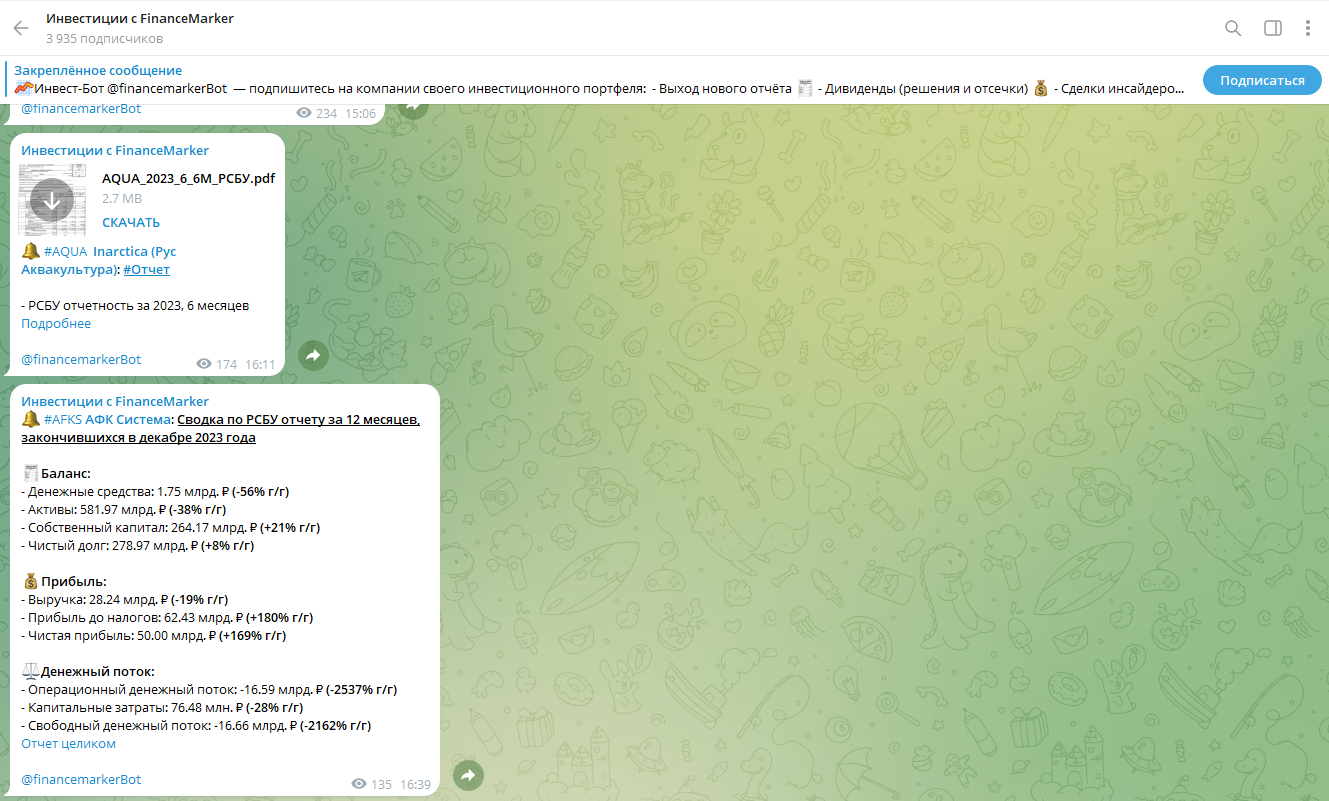Download the AQUA_2023_6_6М_РСБУ.pdf thumbnail arrow
The width and height of the screenshot is (1329, 801).
tap(52, 201)
